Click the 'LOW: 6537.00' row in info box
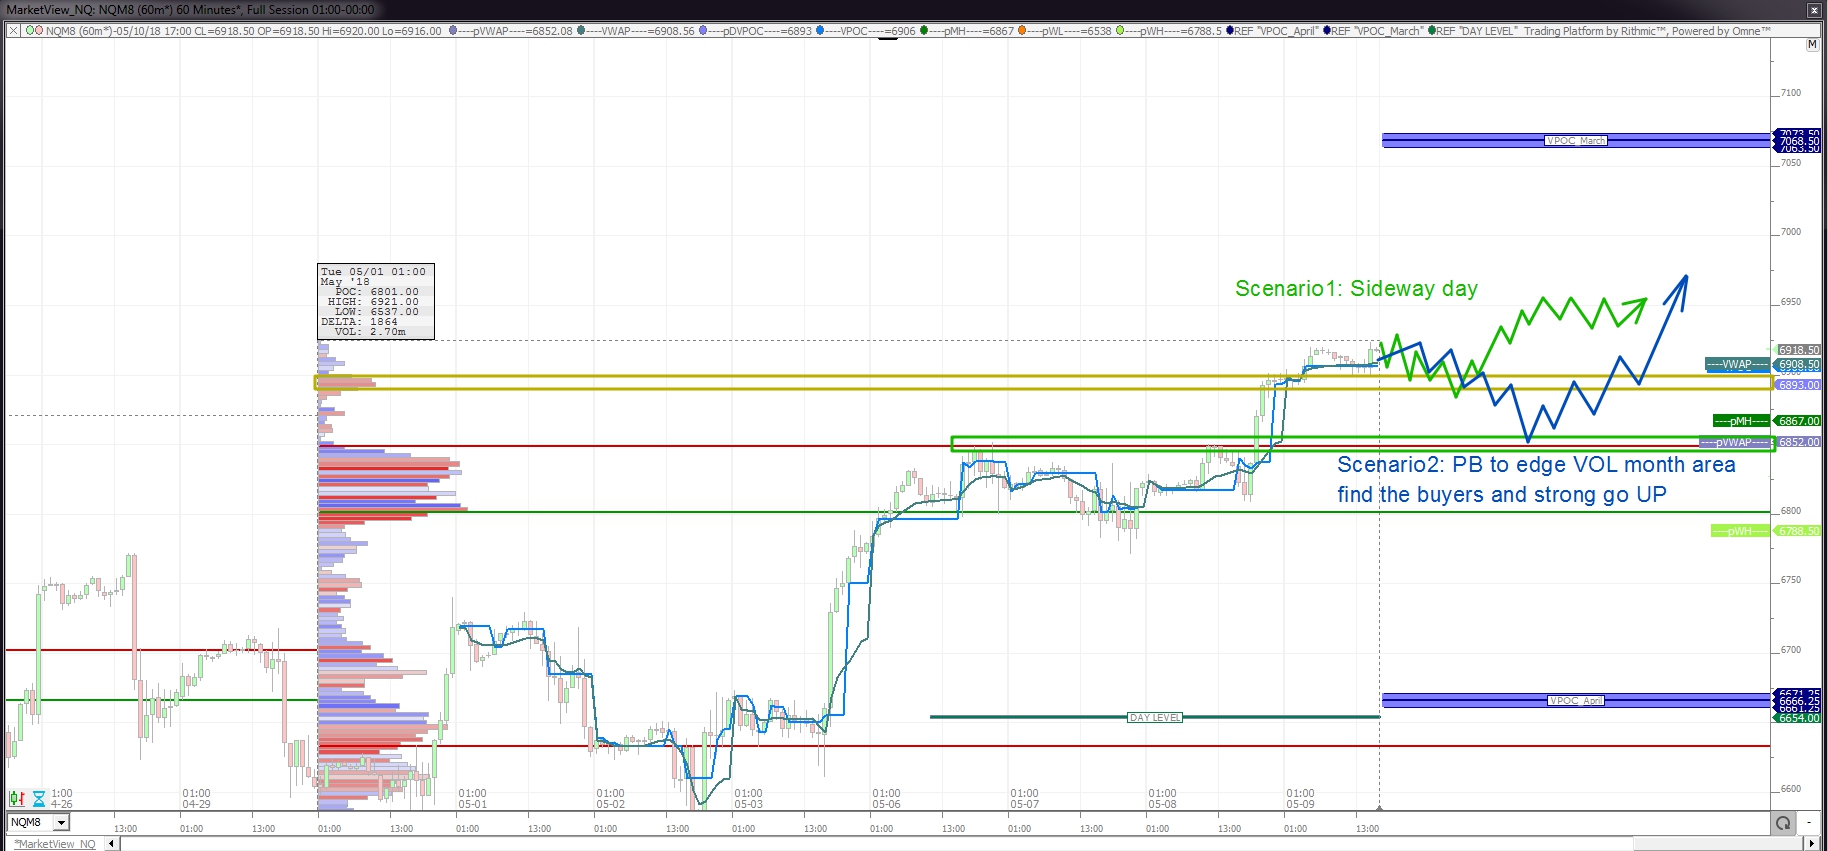 pyautogui.click(x=377, y=312)
